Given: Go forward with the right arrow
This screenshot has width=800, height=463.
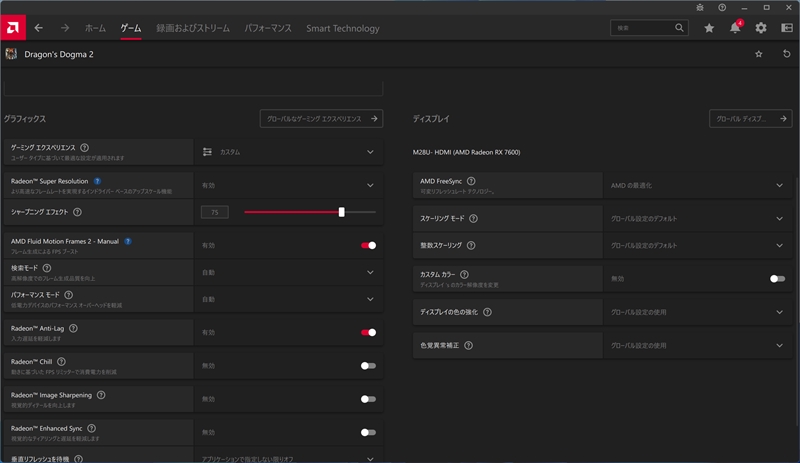Looking at the screenshot, I should pos(65,28).
